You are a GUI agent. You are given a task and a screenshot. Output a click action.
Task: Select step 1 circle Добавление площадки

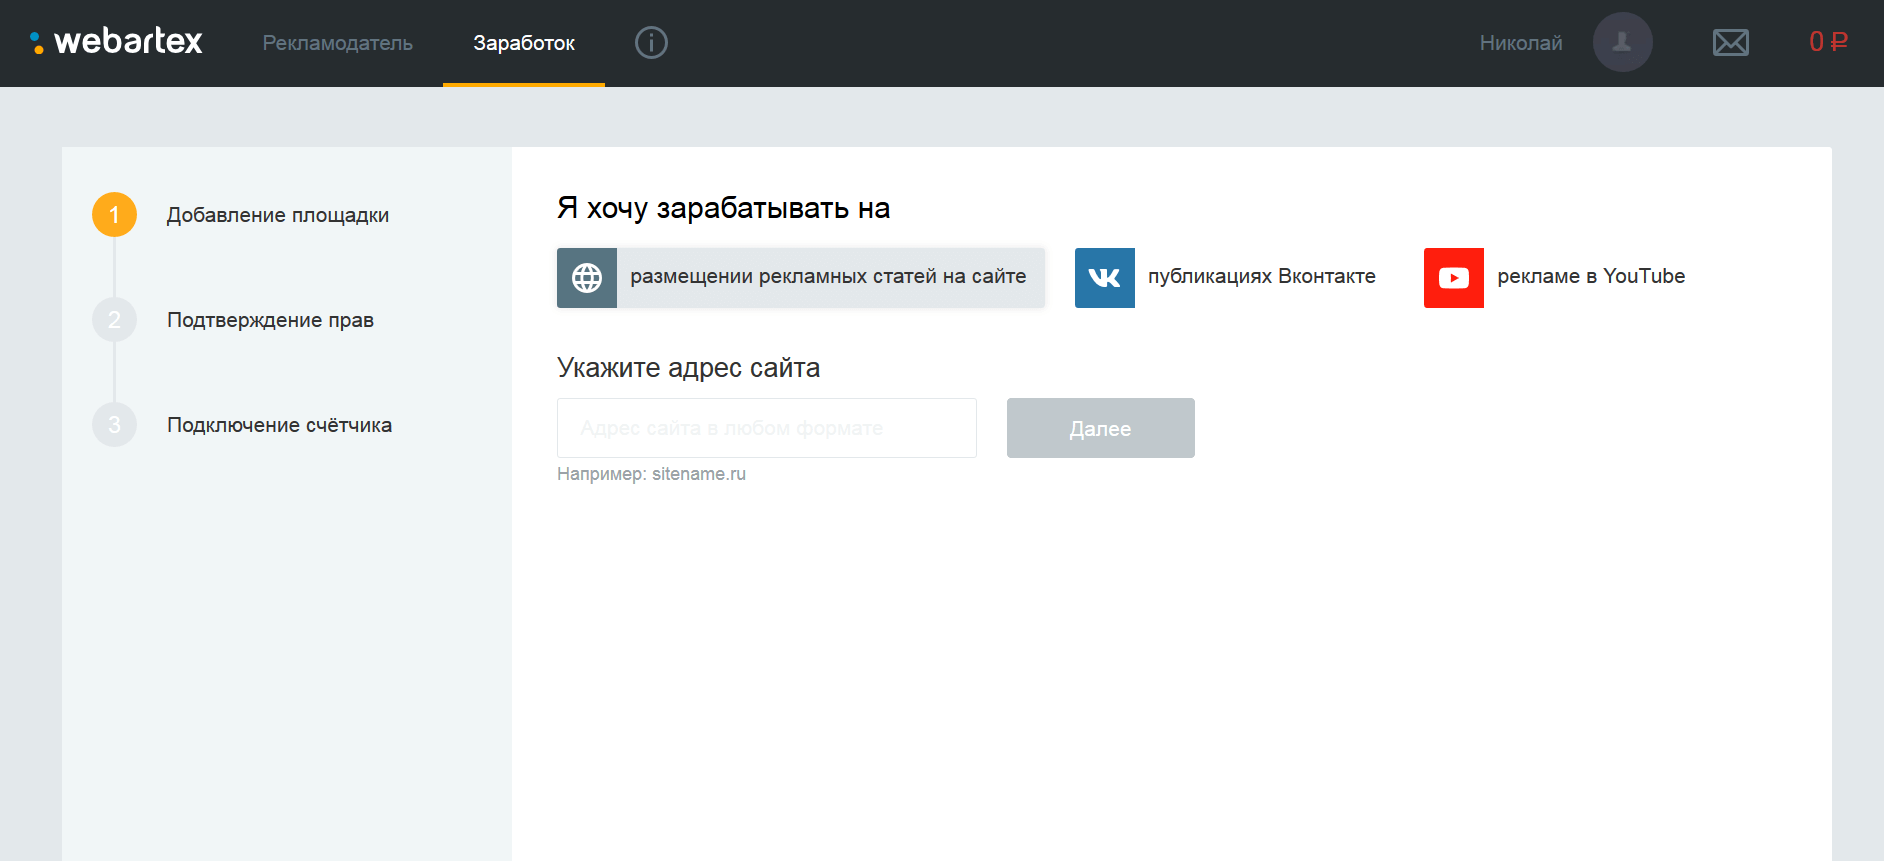[114, 215]
